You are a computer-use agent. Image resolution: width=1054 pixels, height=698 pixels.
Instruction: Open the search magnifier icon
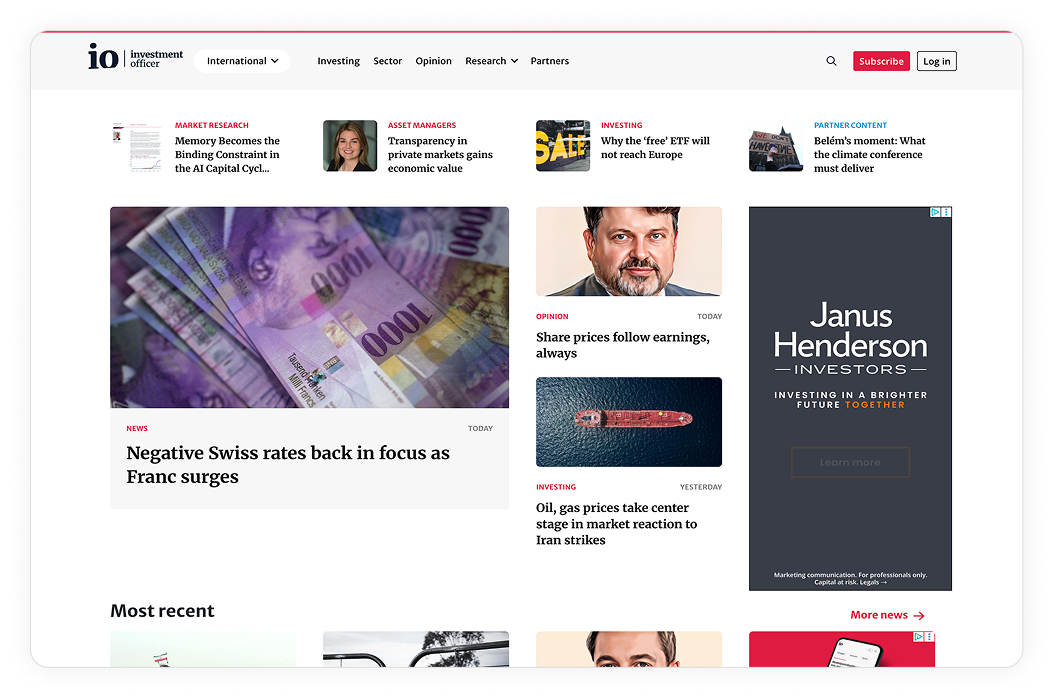tap(831, 61)
